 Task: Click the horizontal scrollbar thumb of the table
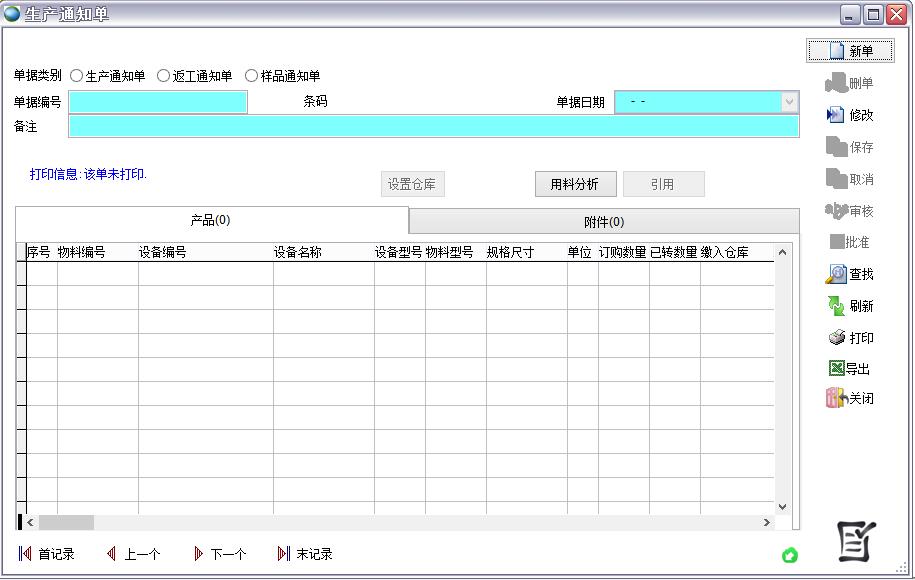[66, 522]
